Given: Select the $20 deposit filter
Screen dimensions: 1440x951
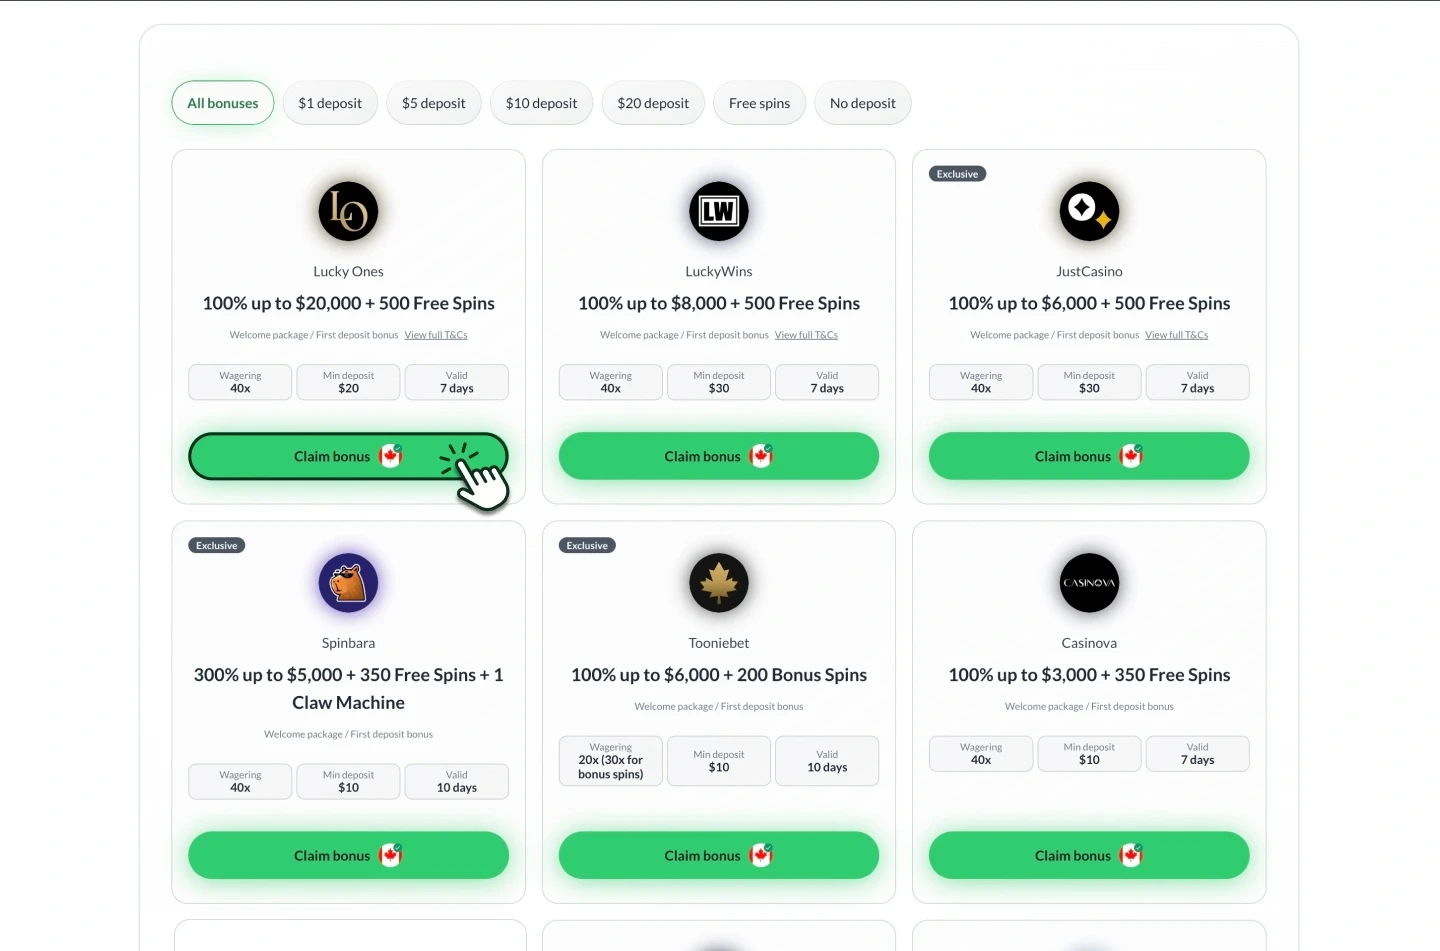Looking at the screenshot, I should pyautogui.click(x=653, y=103).
